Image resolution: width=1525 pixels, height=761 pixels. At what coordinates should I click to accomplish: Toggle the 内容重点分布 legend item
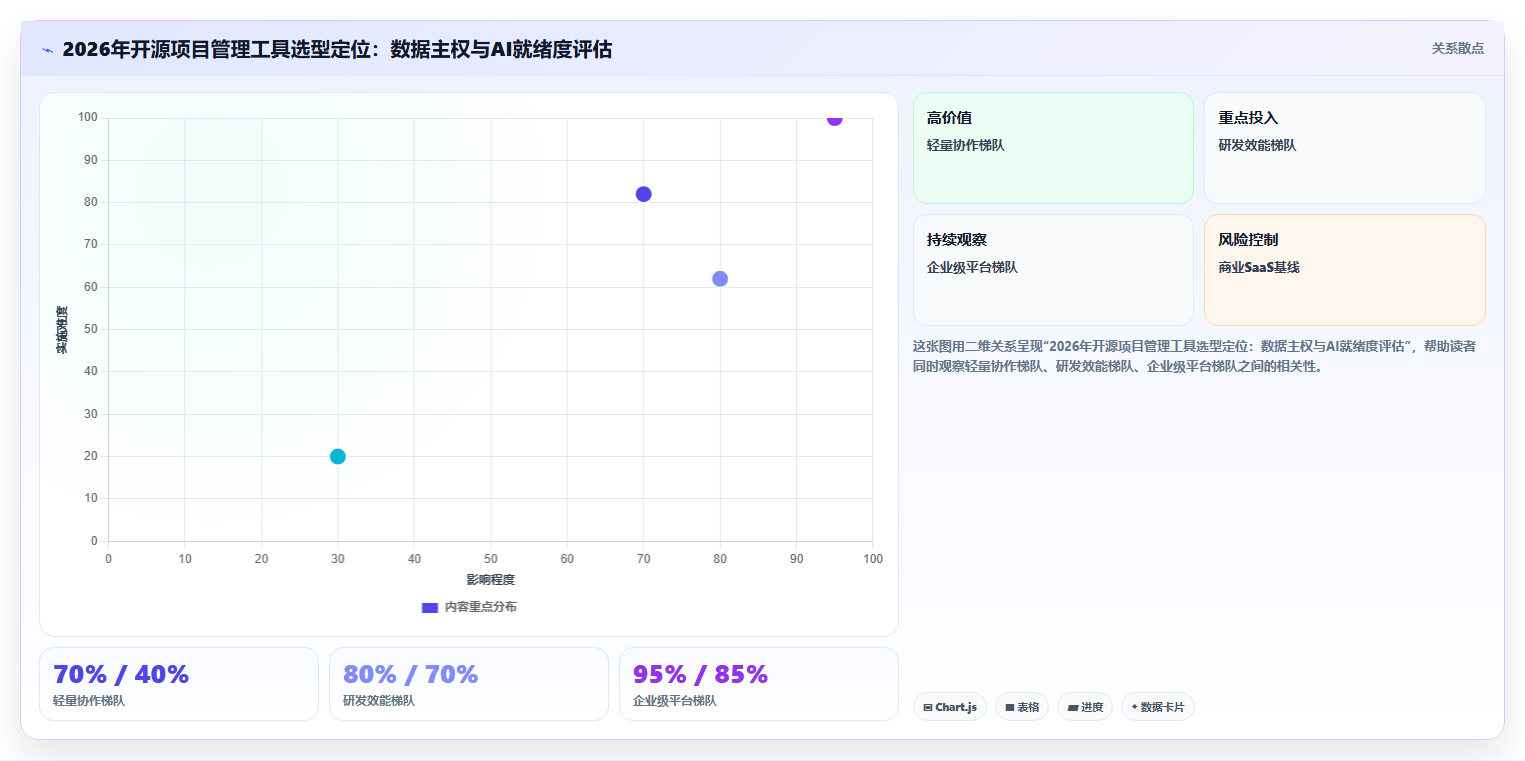point(469,607)
